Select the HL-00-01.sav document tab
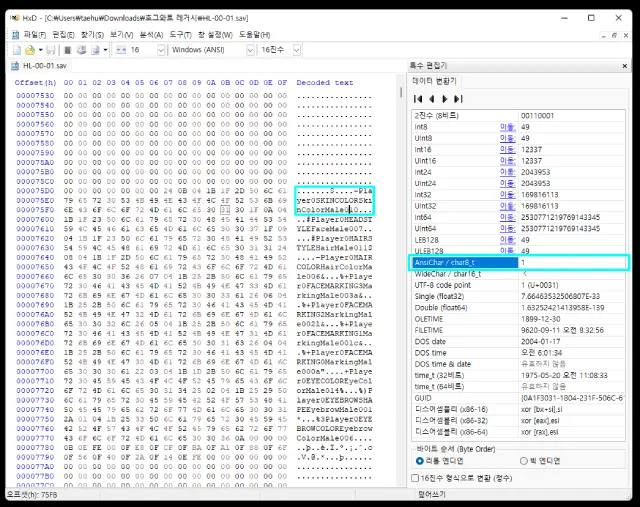The height and width of the screenshot is (507, 640). pos(39,66)
